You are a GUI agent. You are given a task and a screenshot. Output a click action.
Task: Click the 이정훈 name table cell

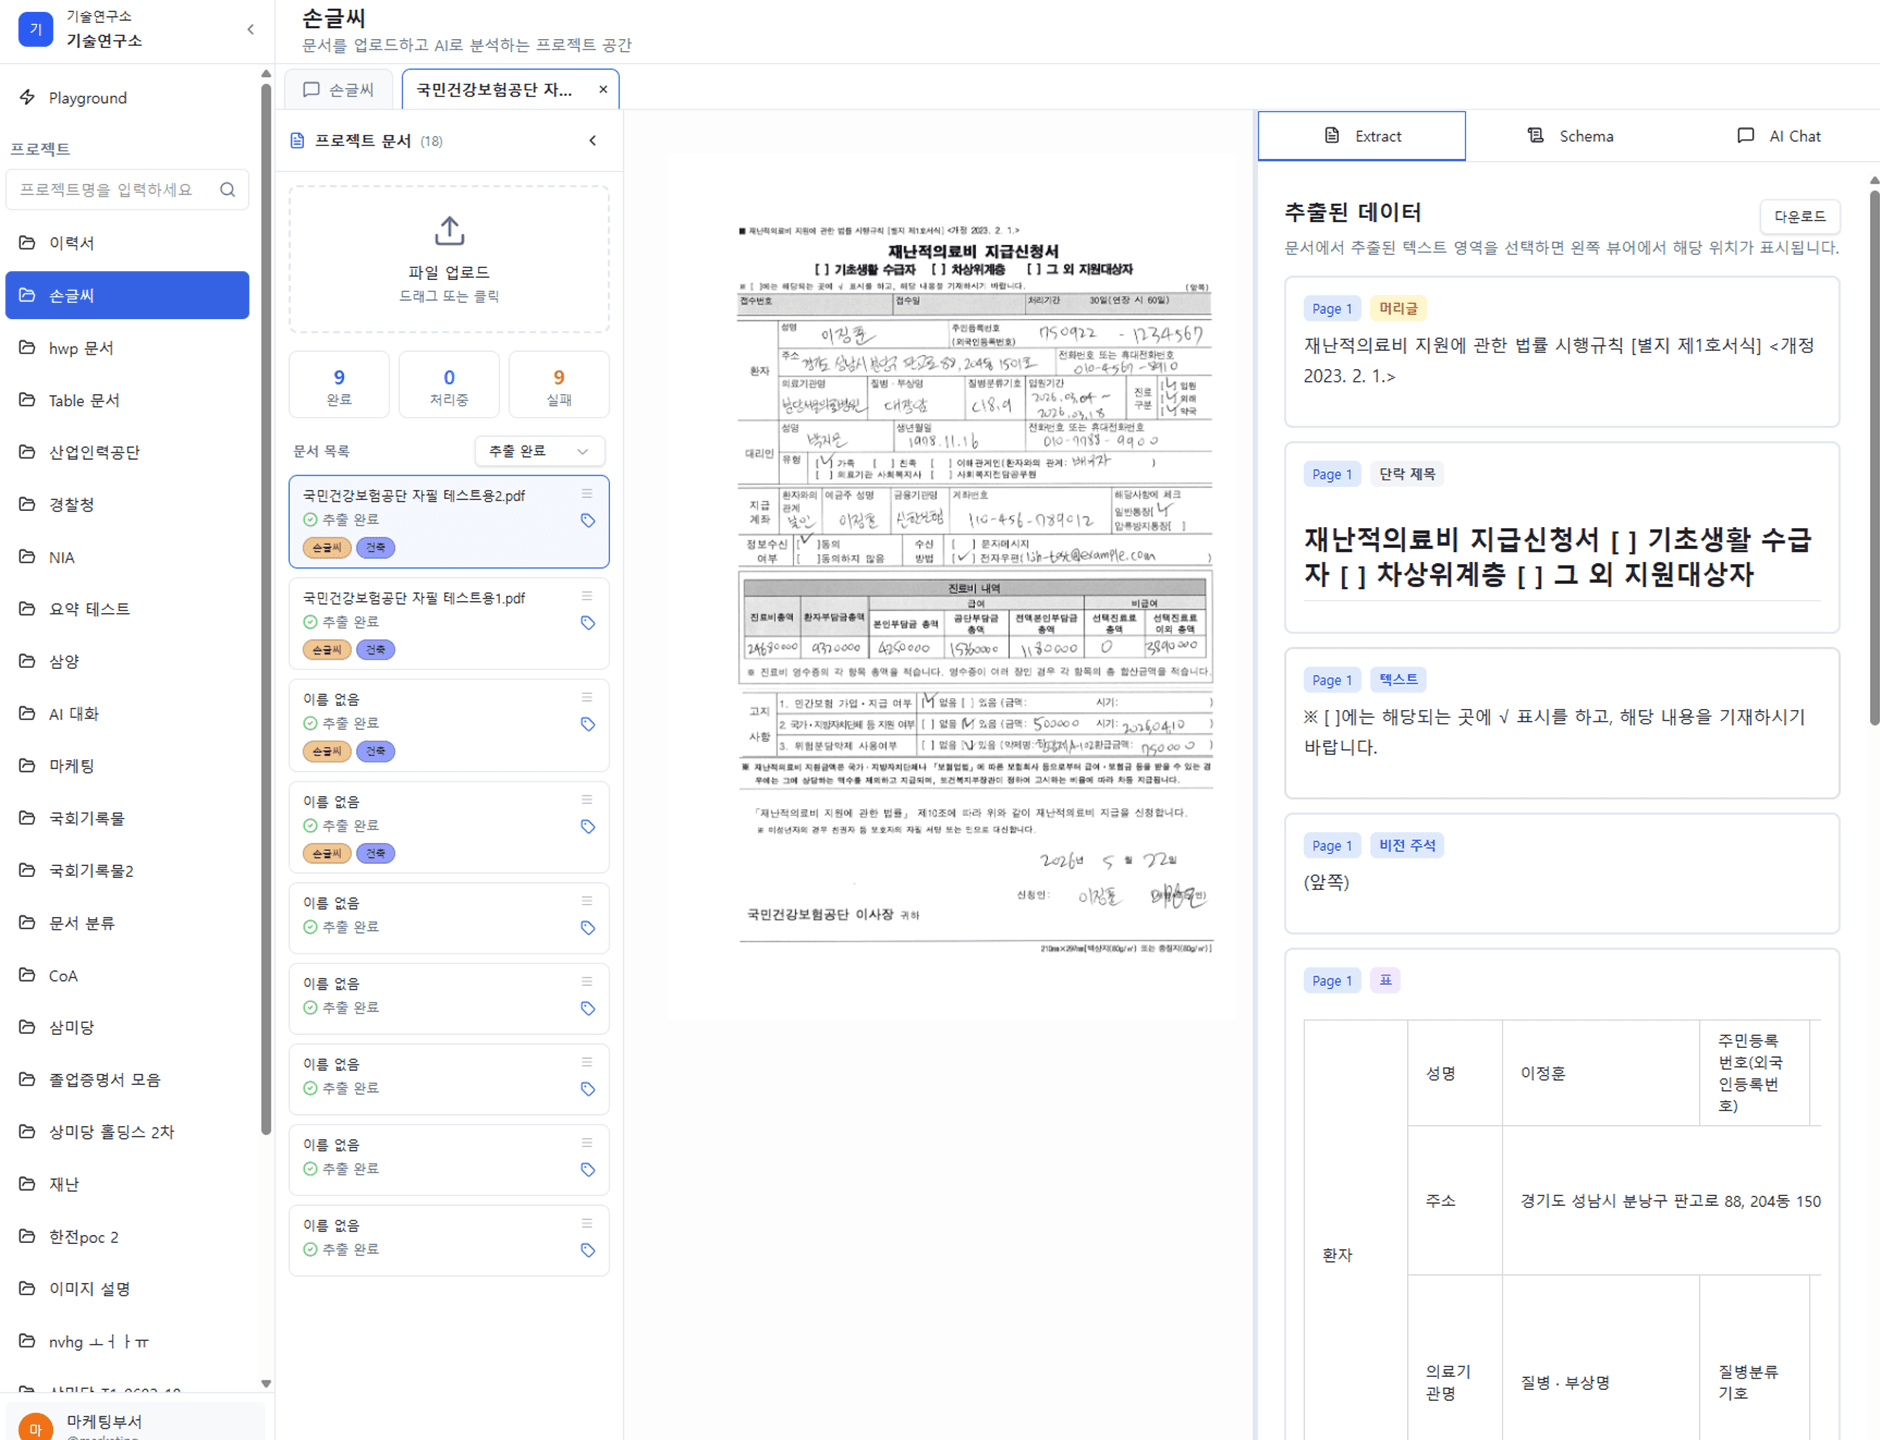point(1600,1073)
